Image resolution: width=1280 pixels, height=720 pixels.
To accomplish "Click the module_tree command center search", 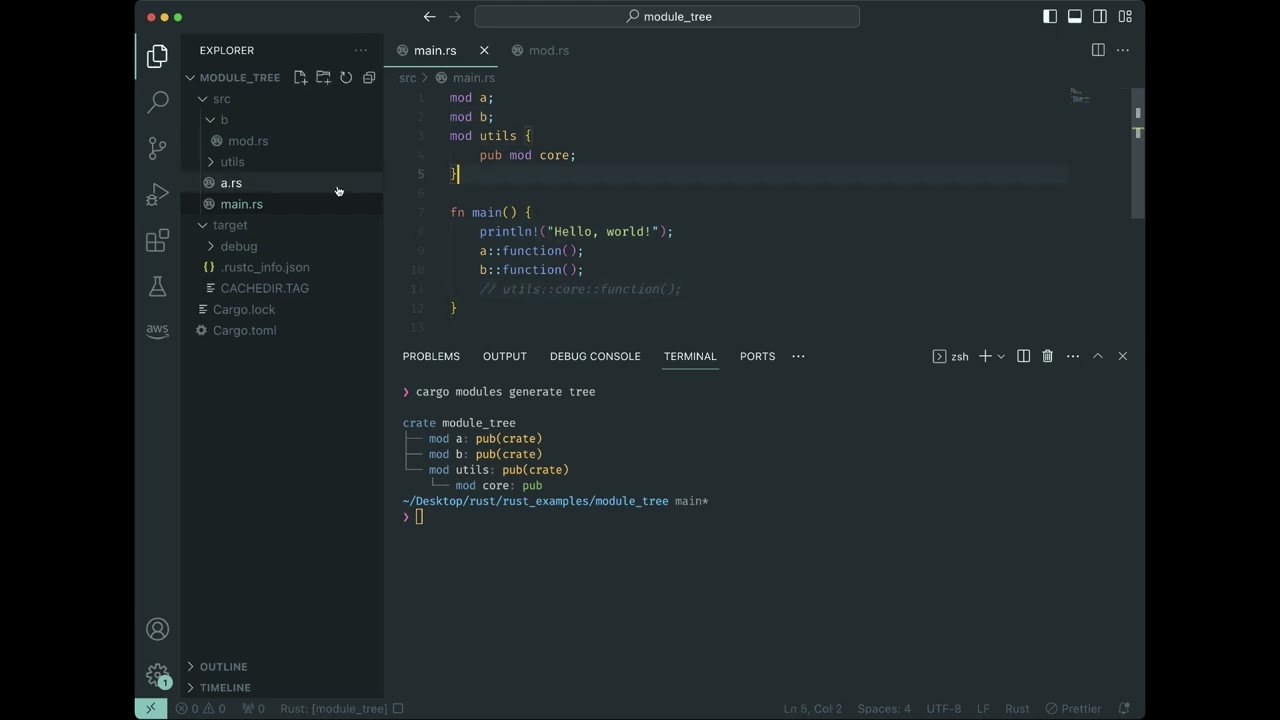I will point(667,16).
